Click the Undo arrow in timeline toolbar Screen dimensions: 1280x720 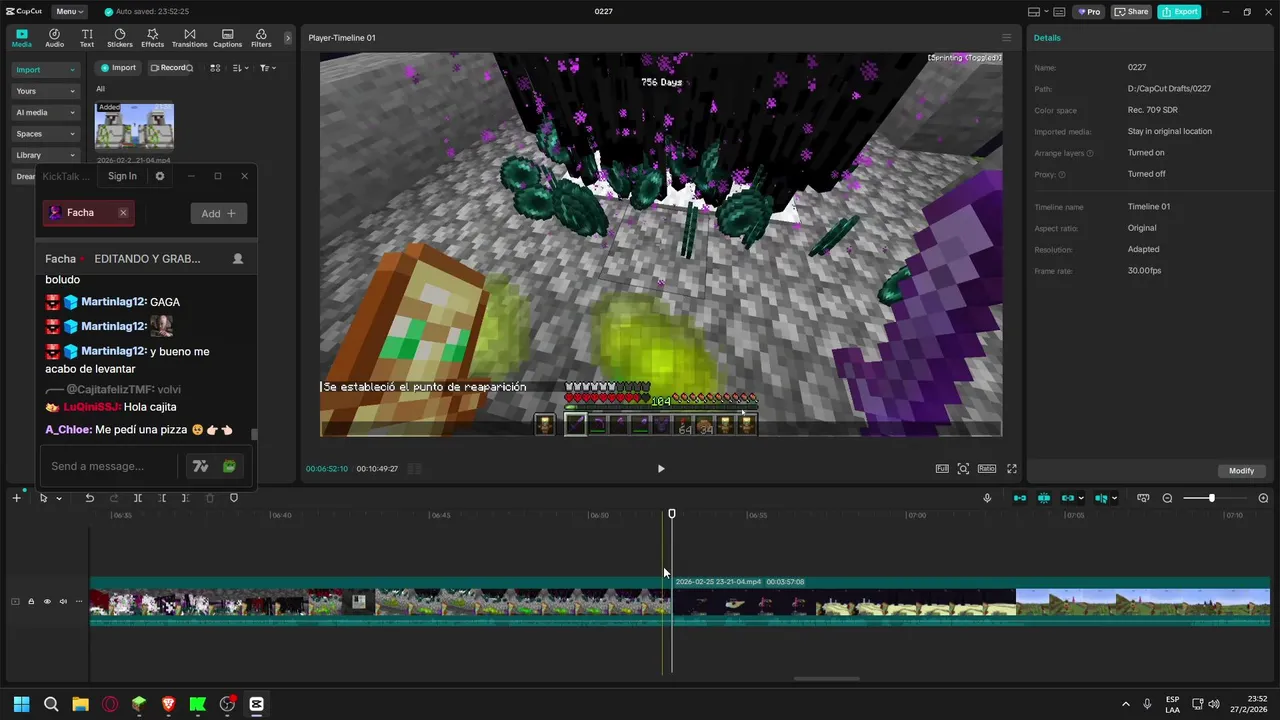tap(89, 498)
